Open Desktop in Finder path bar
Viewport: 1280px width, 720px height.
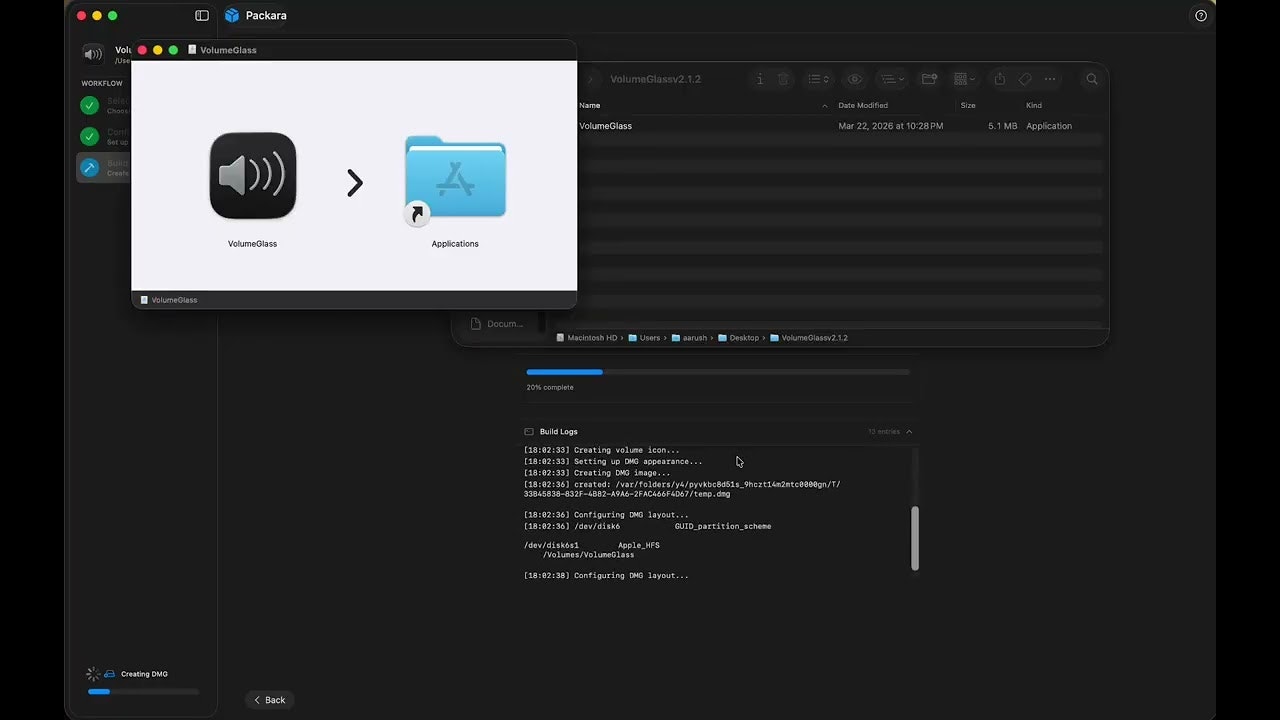pos(739,338)
